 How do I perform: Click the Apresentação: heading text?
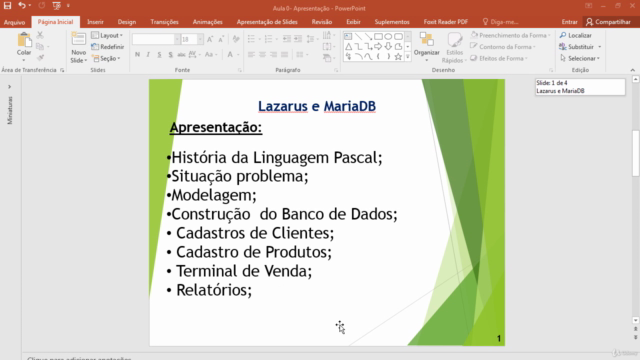coord(216,127)
